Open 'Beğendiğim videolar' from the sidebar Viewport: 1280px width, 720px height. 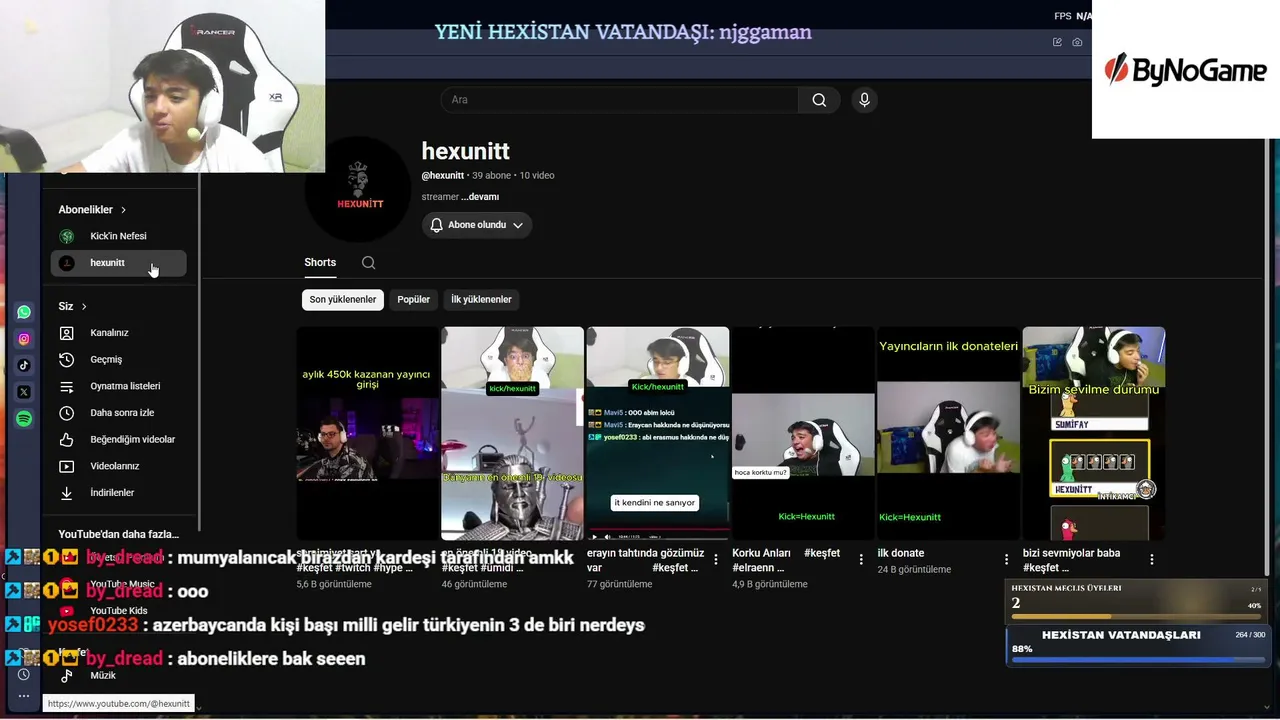[x=118, y=440]
